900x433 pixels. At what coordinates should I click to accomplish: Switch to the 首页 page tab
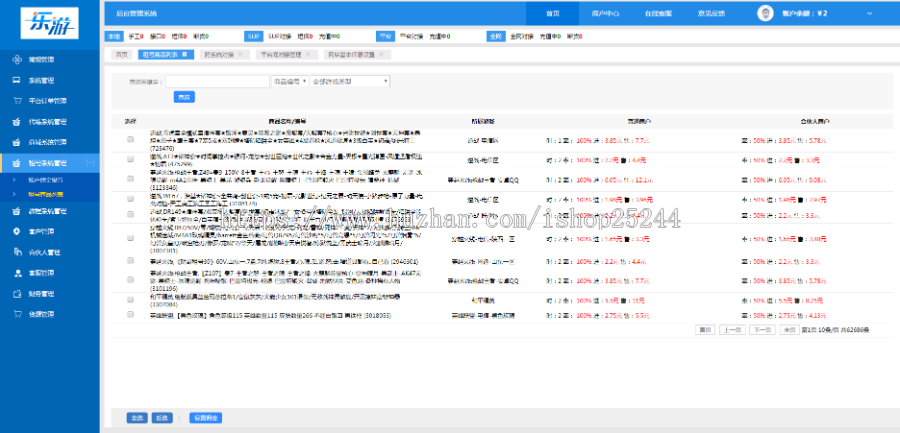(121, 55)
